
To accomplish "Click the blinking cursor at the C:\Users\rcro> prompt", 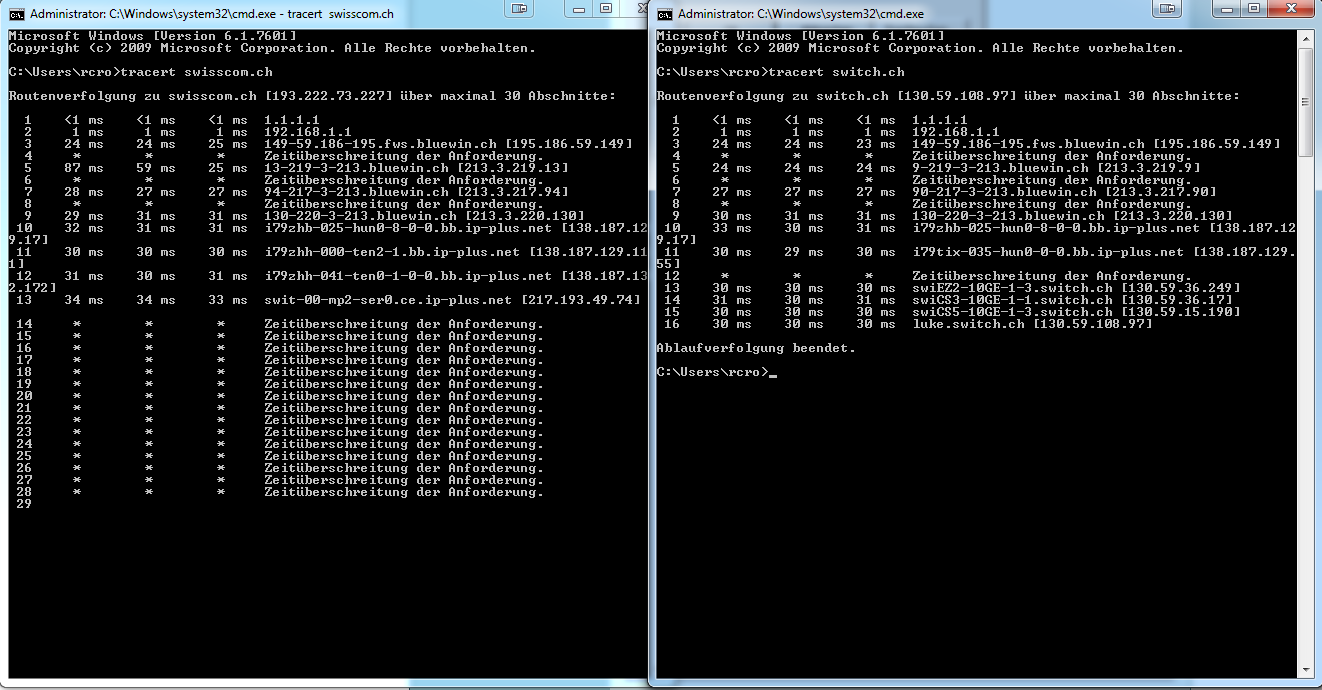I will 773,372.
